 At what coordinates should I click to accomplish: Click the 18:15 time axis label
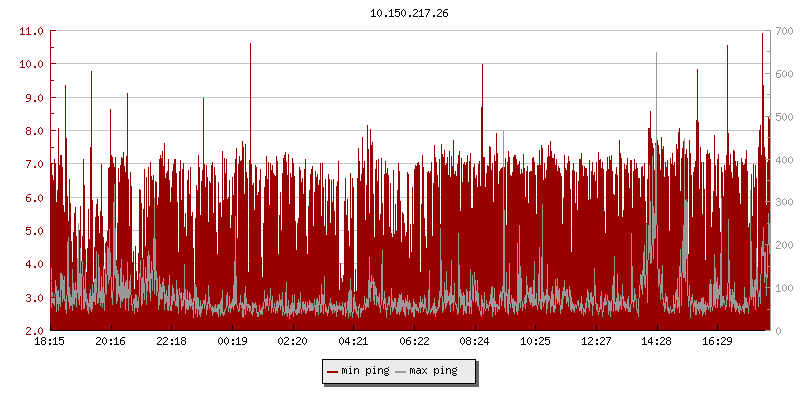click(x=50, y=342)
